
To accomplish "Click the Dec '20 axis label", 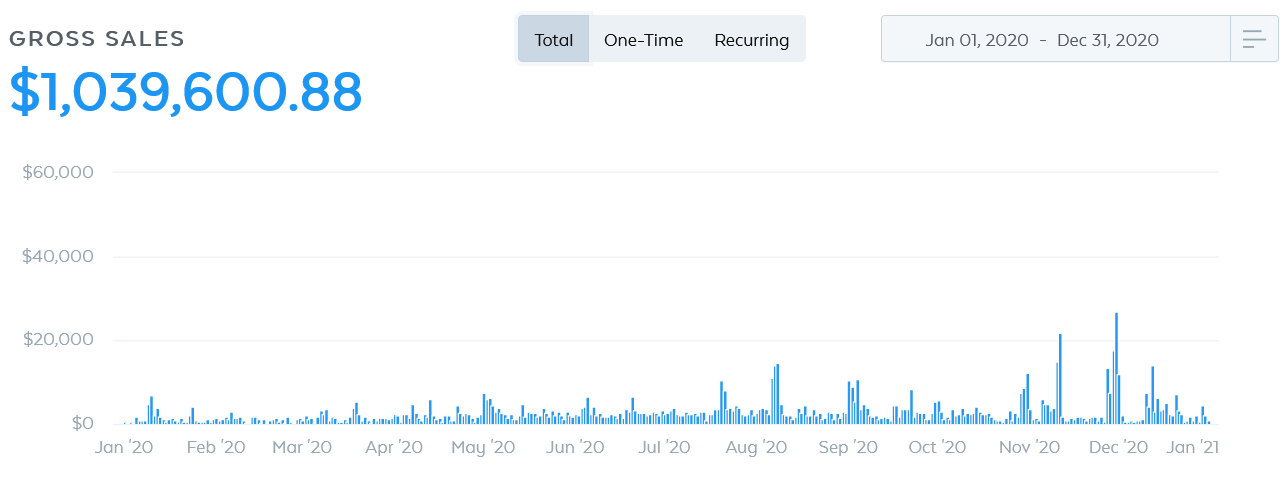I will click(x=1119, y=447).
